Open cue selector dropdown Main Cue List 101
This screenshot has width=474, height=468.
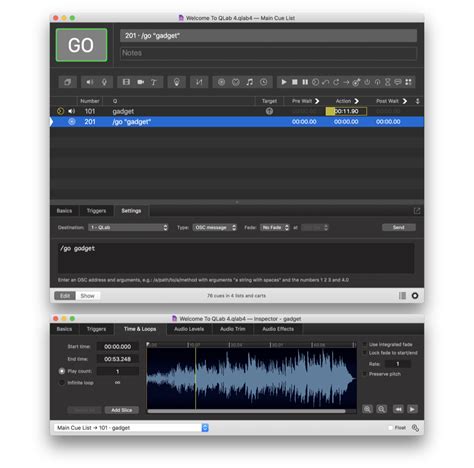[x=131, y=428]
